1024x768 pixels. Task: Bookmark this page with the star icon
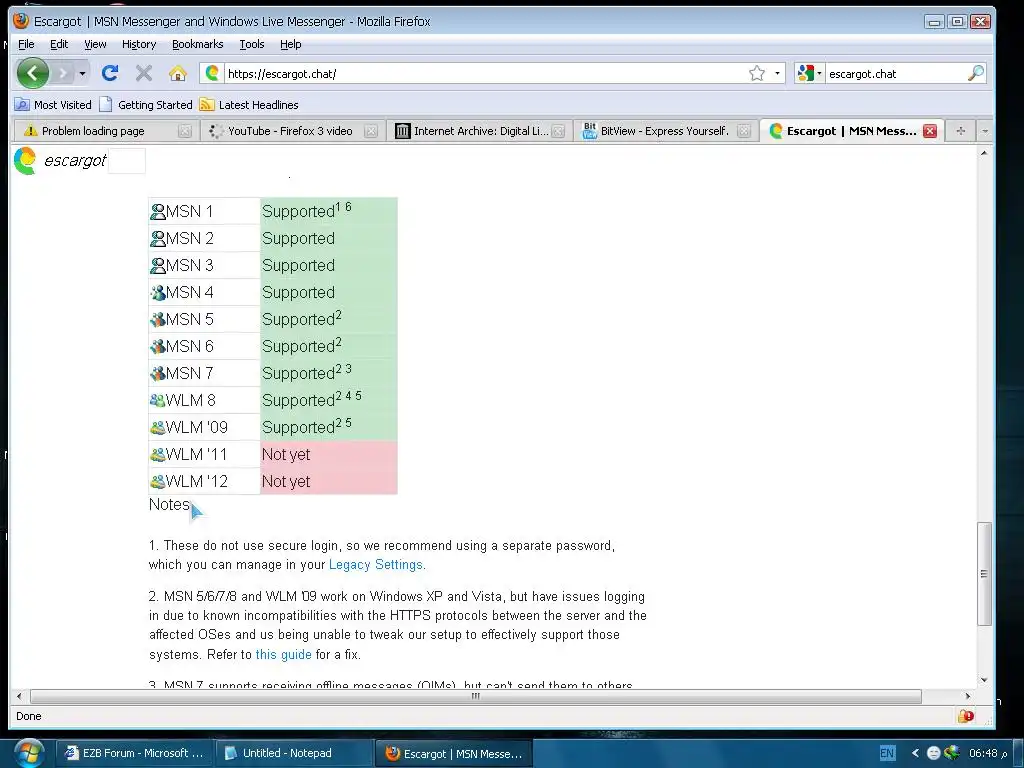pos(757,73)
